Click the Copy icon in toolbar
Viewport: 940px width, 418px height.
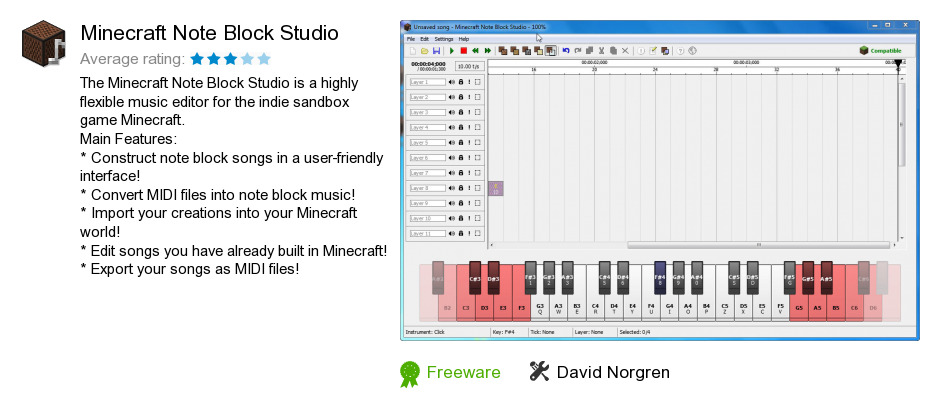pyautogui.click(x=589, y=51)
